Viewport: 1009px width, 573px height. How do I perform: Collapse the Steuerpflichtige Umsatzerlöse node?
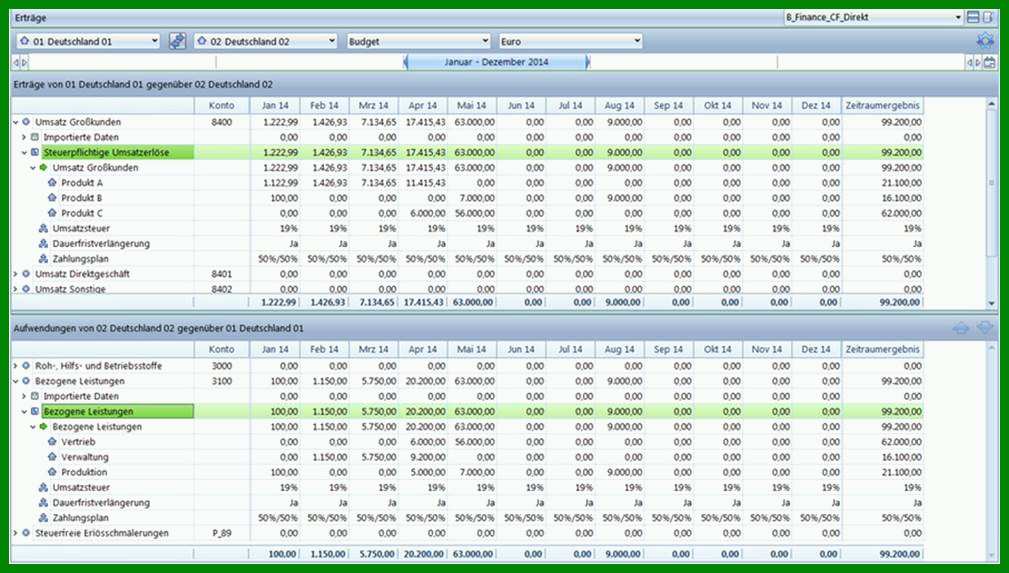pos(24,153)
